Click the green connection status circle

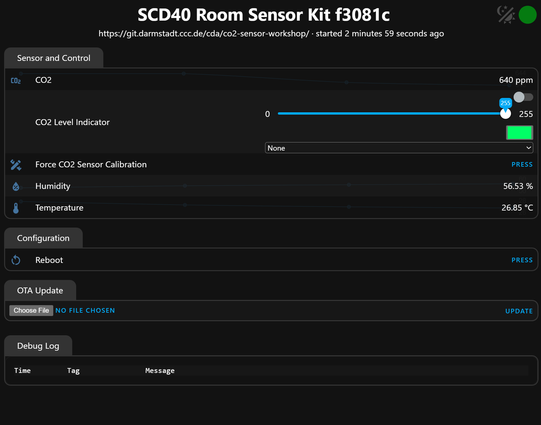(x=528, y=15)
